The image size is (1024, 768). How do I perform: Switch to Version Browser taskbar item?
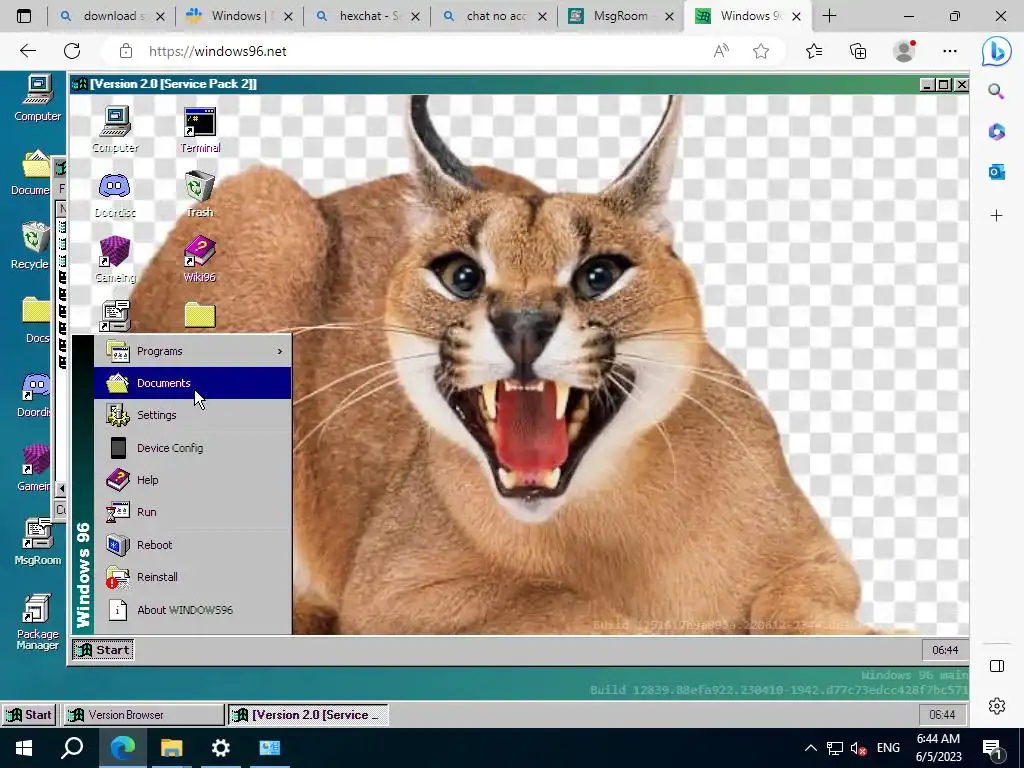pyautogui.click(x=143, y=715)
